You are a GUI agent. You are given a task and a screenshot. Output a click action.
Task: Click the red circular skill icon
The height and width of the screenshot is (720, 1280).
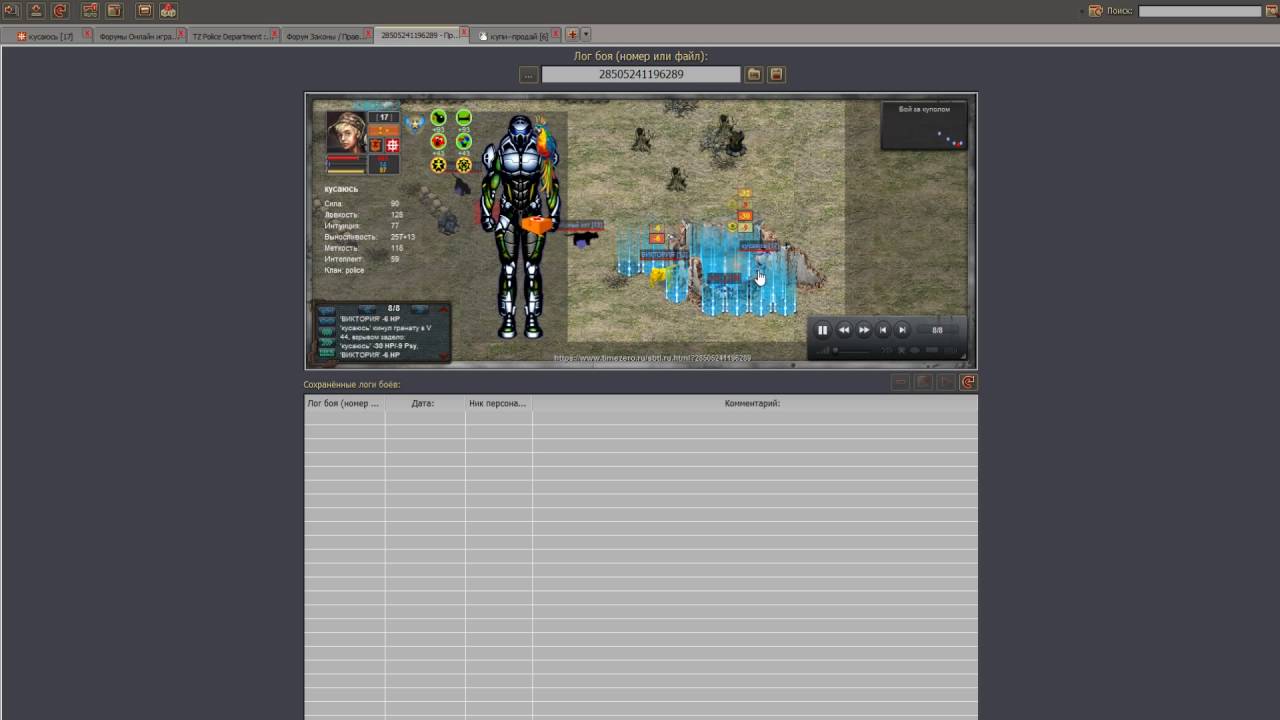(x=438, y=142)
